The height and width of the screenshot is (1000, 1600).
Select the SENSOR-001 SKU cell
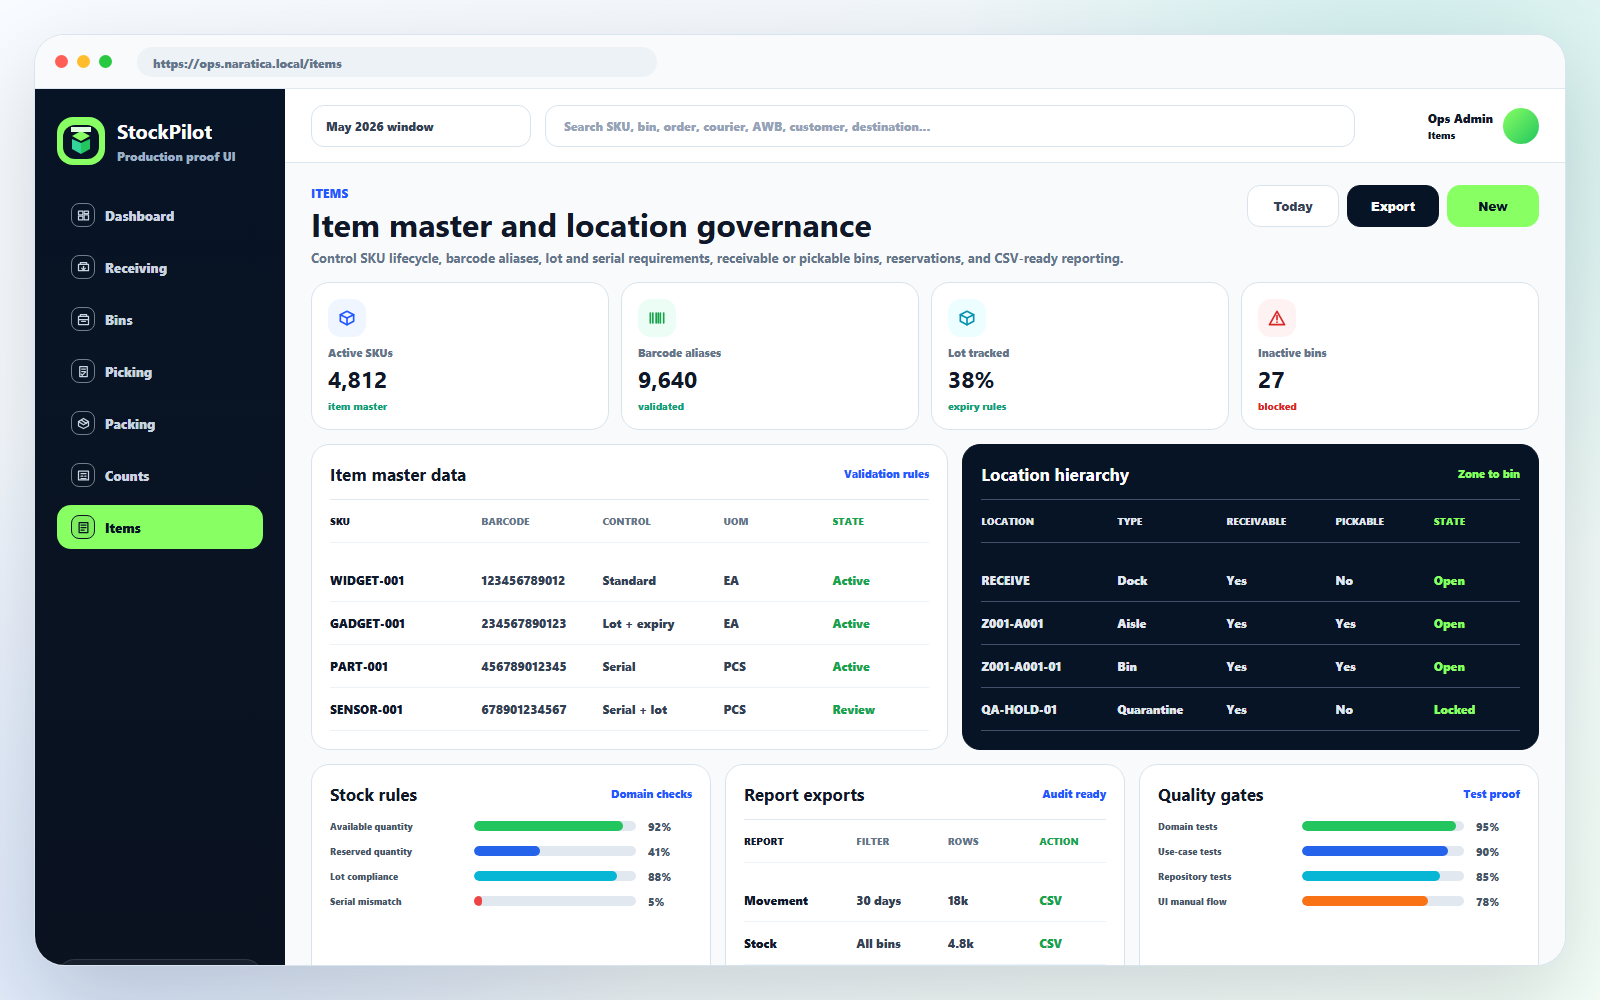(366, 709)
